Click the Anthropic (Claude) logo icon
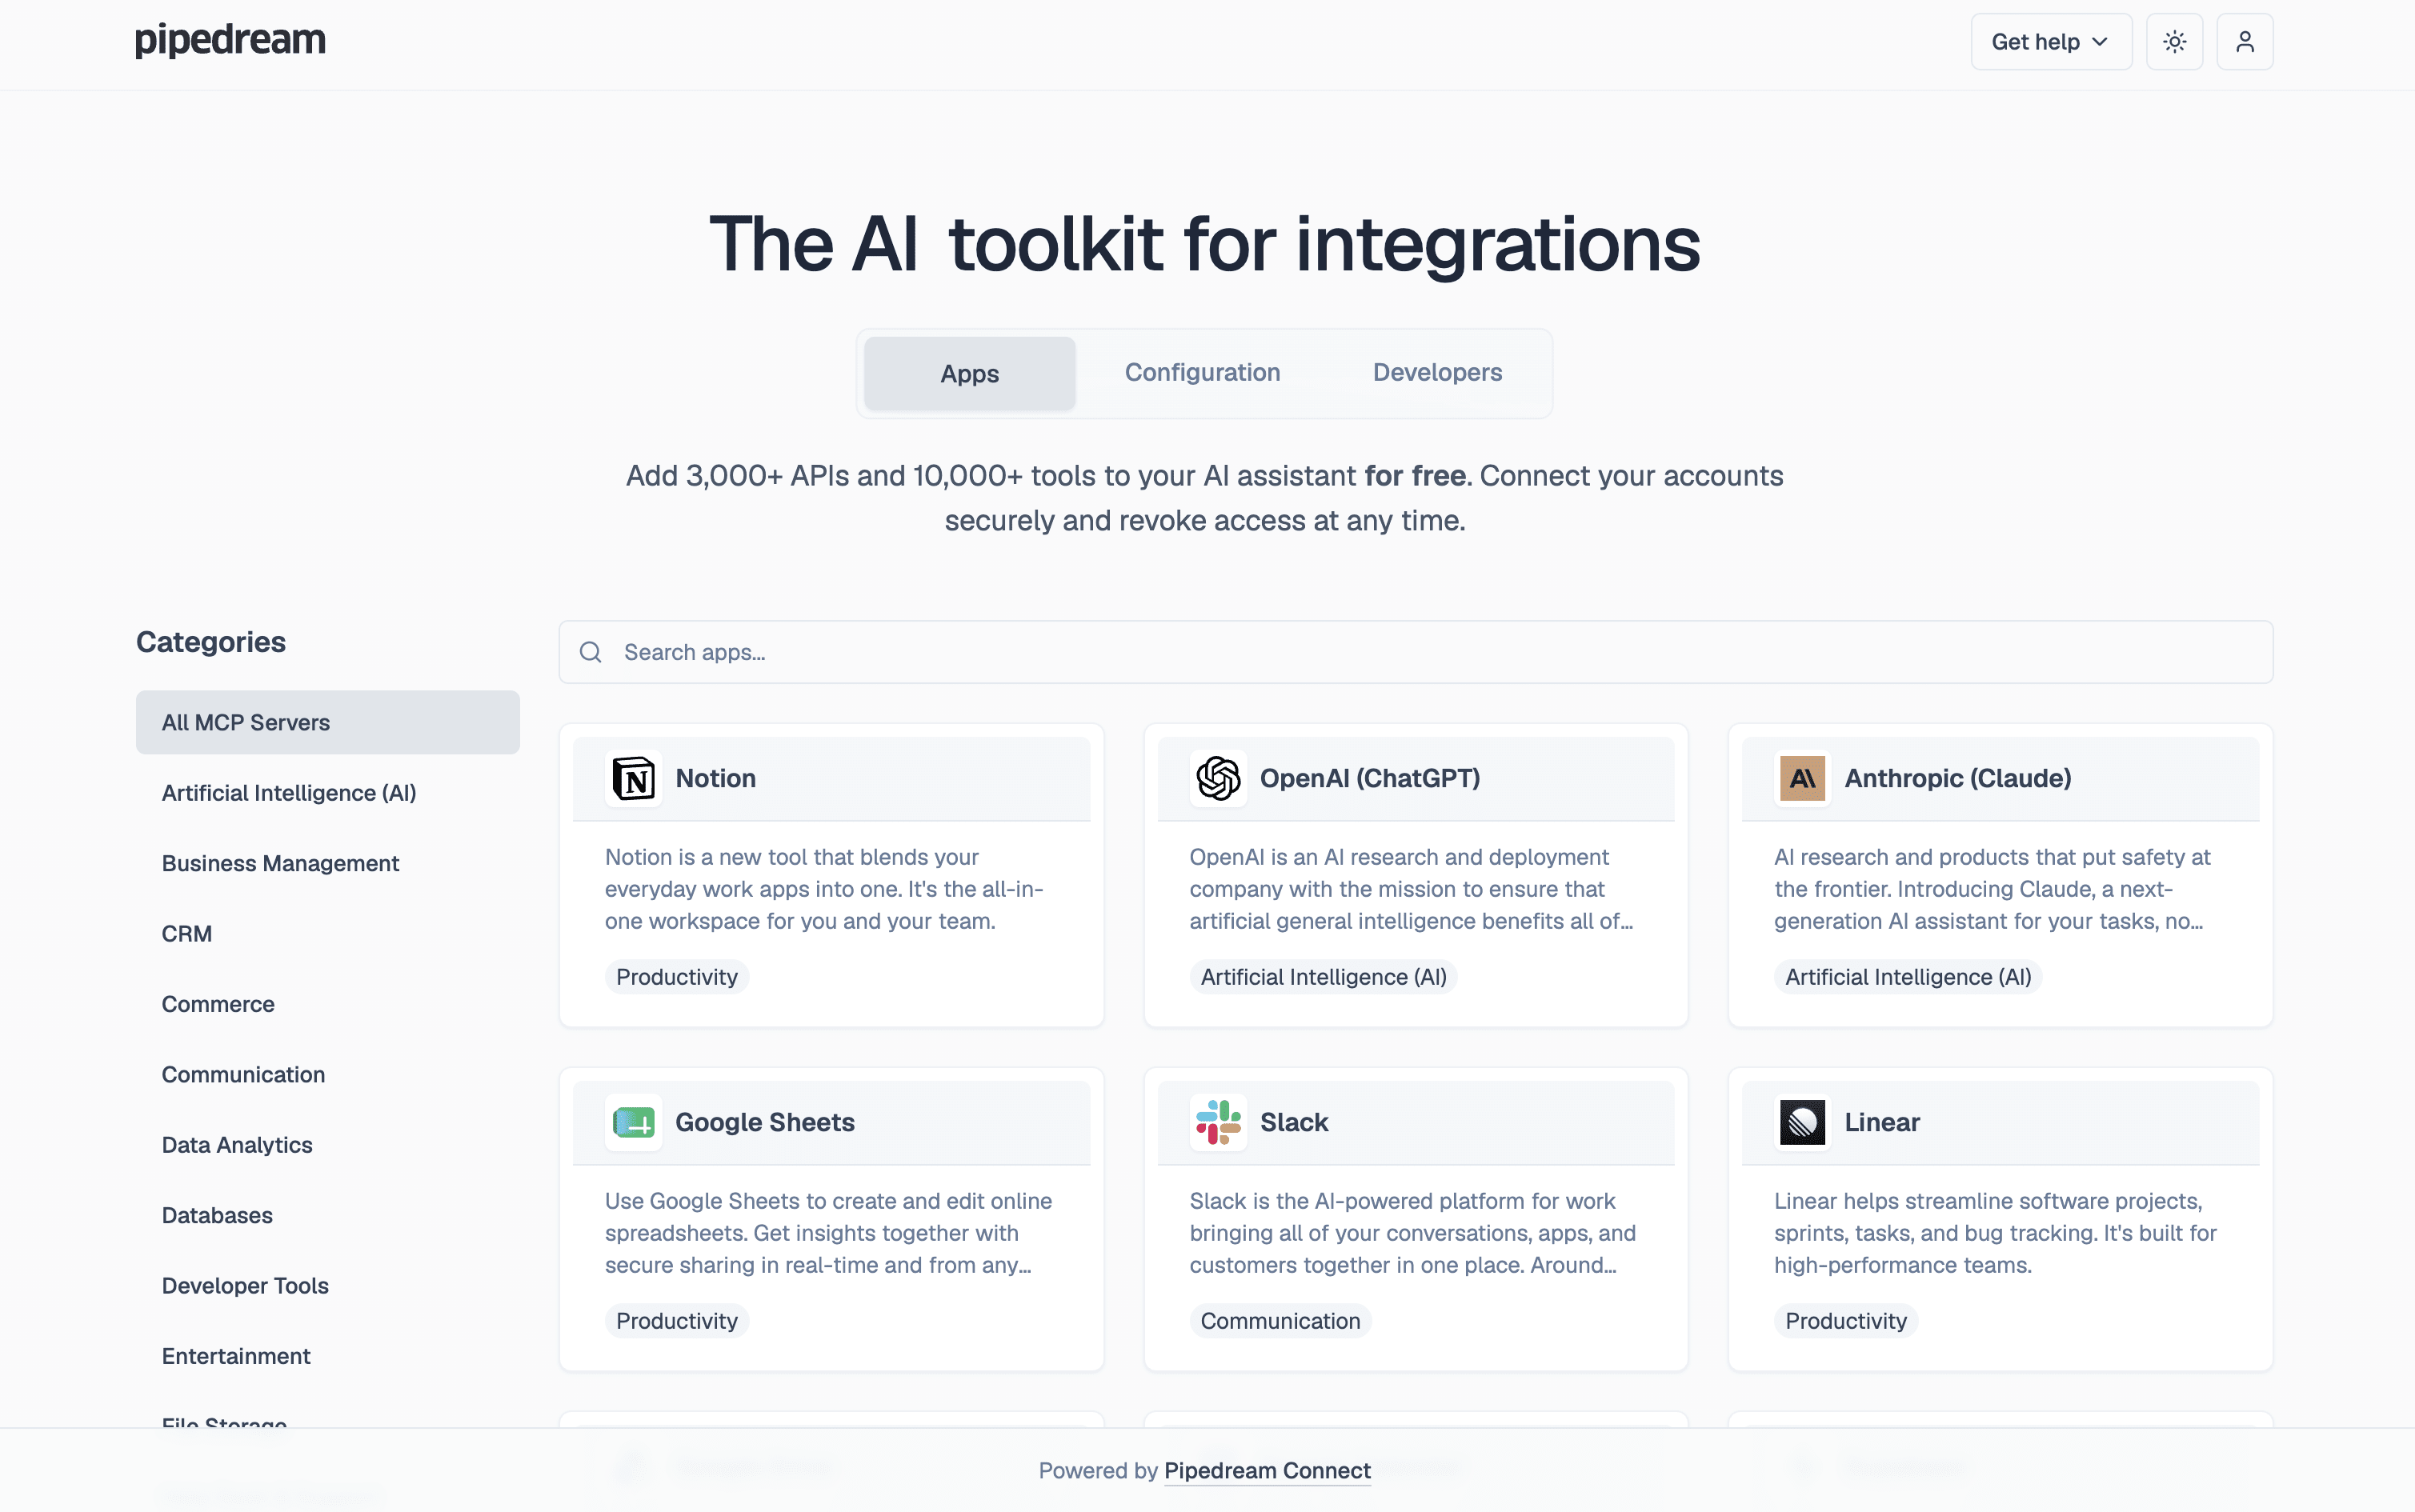Image resolution: width=2415 pixels, height=1512 pixels. pyautogui.click(x=1802, y=778)
